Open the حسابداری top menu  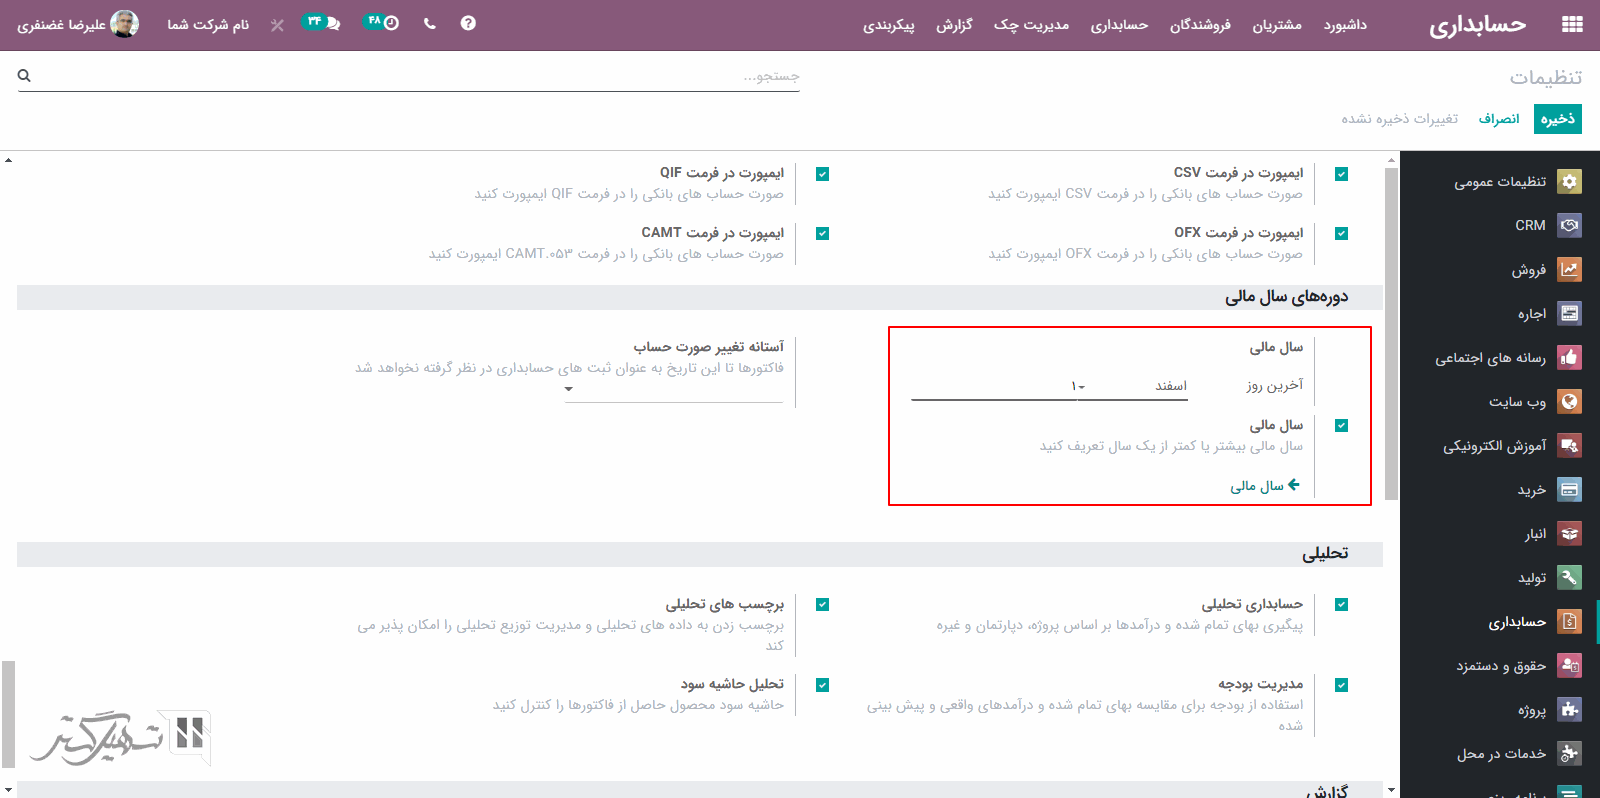click(1119, 24)
